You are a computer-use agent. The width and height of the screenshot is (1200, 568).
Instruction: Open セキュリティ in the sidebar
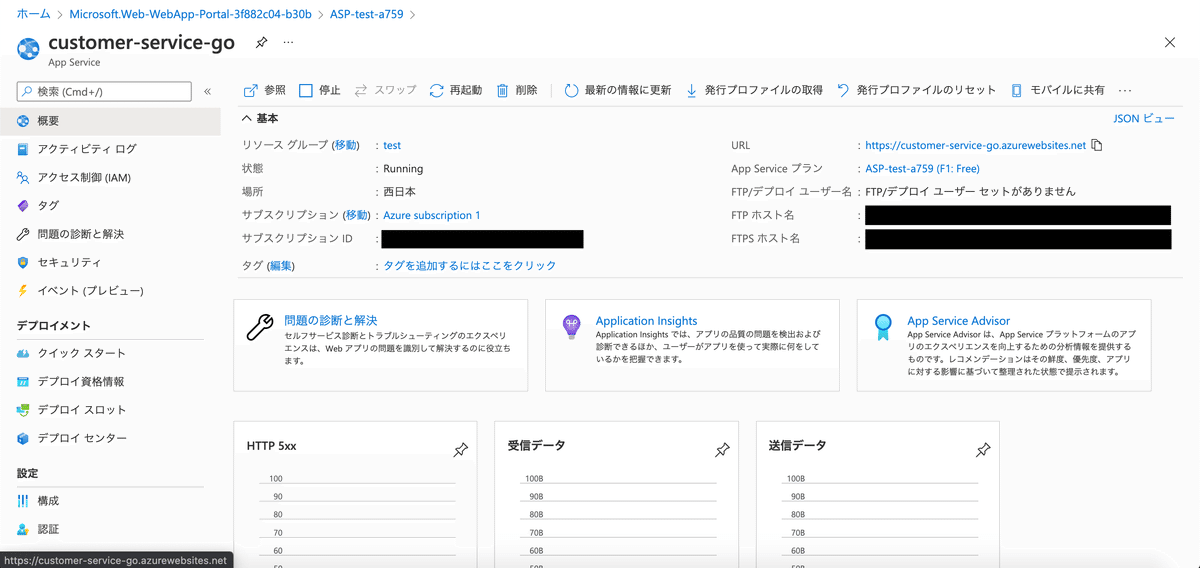tap(110, 262)
